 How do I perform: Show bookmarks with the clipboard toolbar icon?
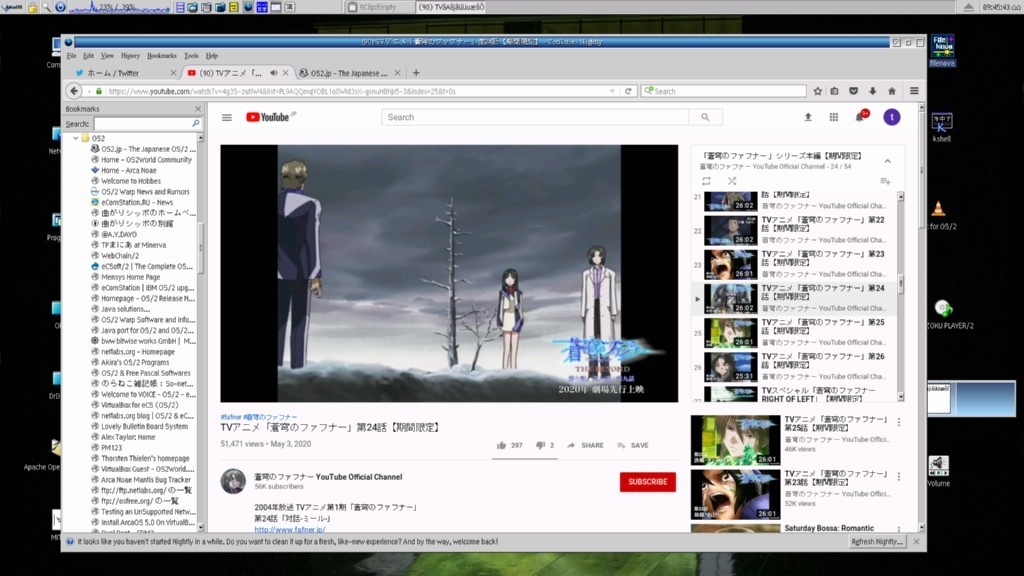point(835,91)
